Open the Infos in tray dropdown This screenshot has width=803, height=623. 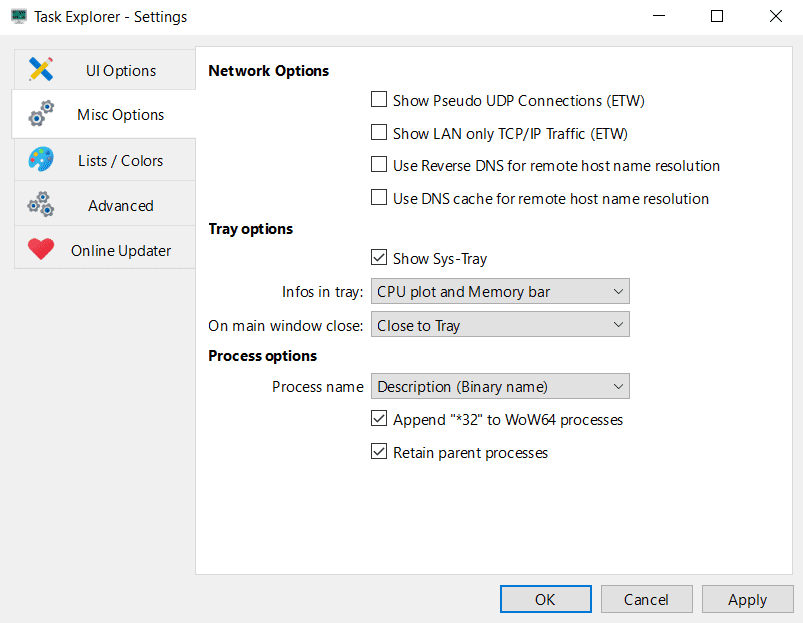500,292
